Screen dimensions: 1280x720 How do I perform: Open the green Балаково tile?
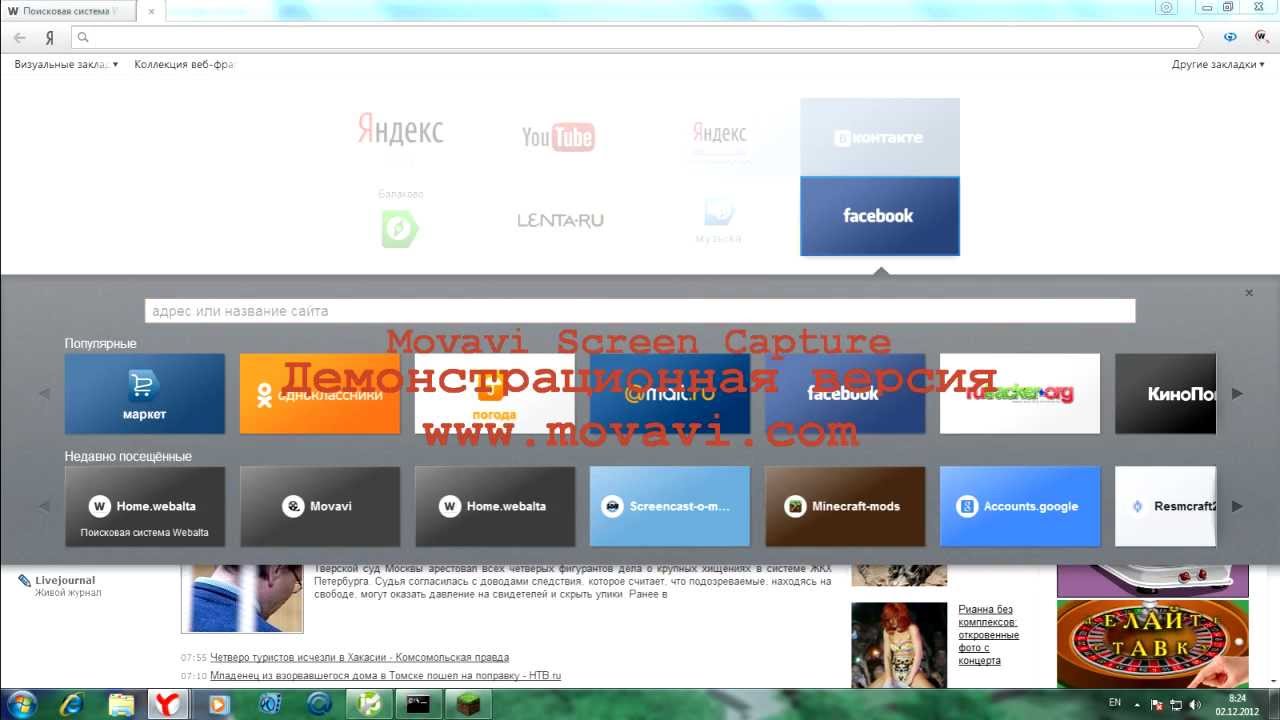400,219
